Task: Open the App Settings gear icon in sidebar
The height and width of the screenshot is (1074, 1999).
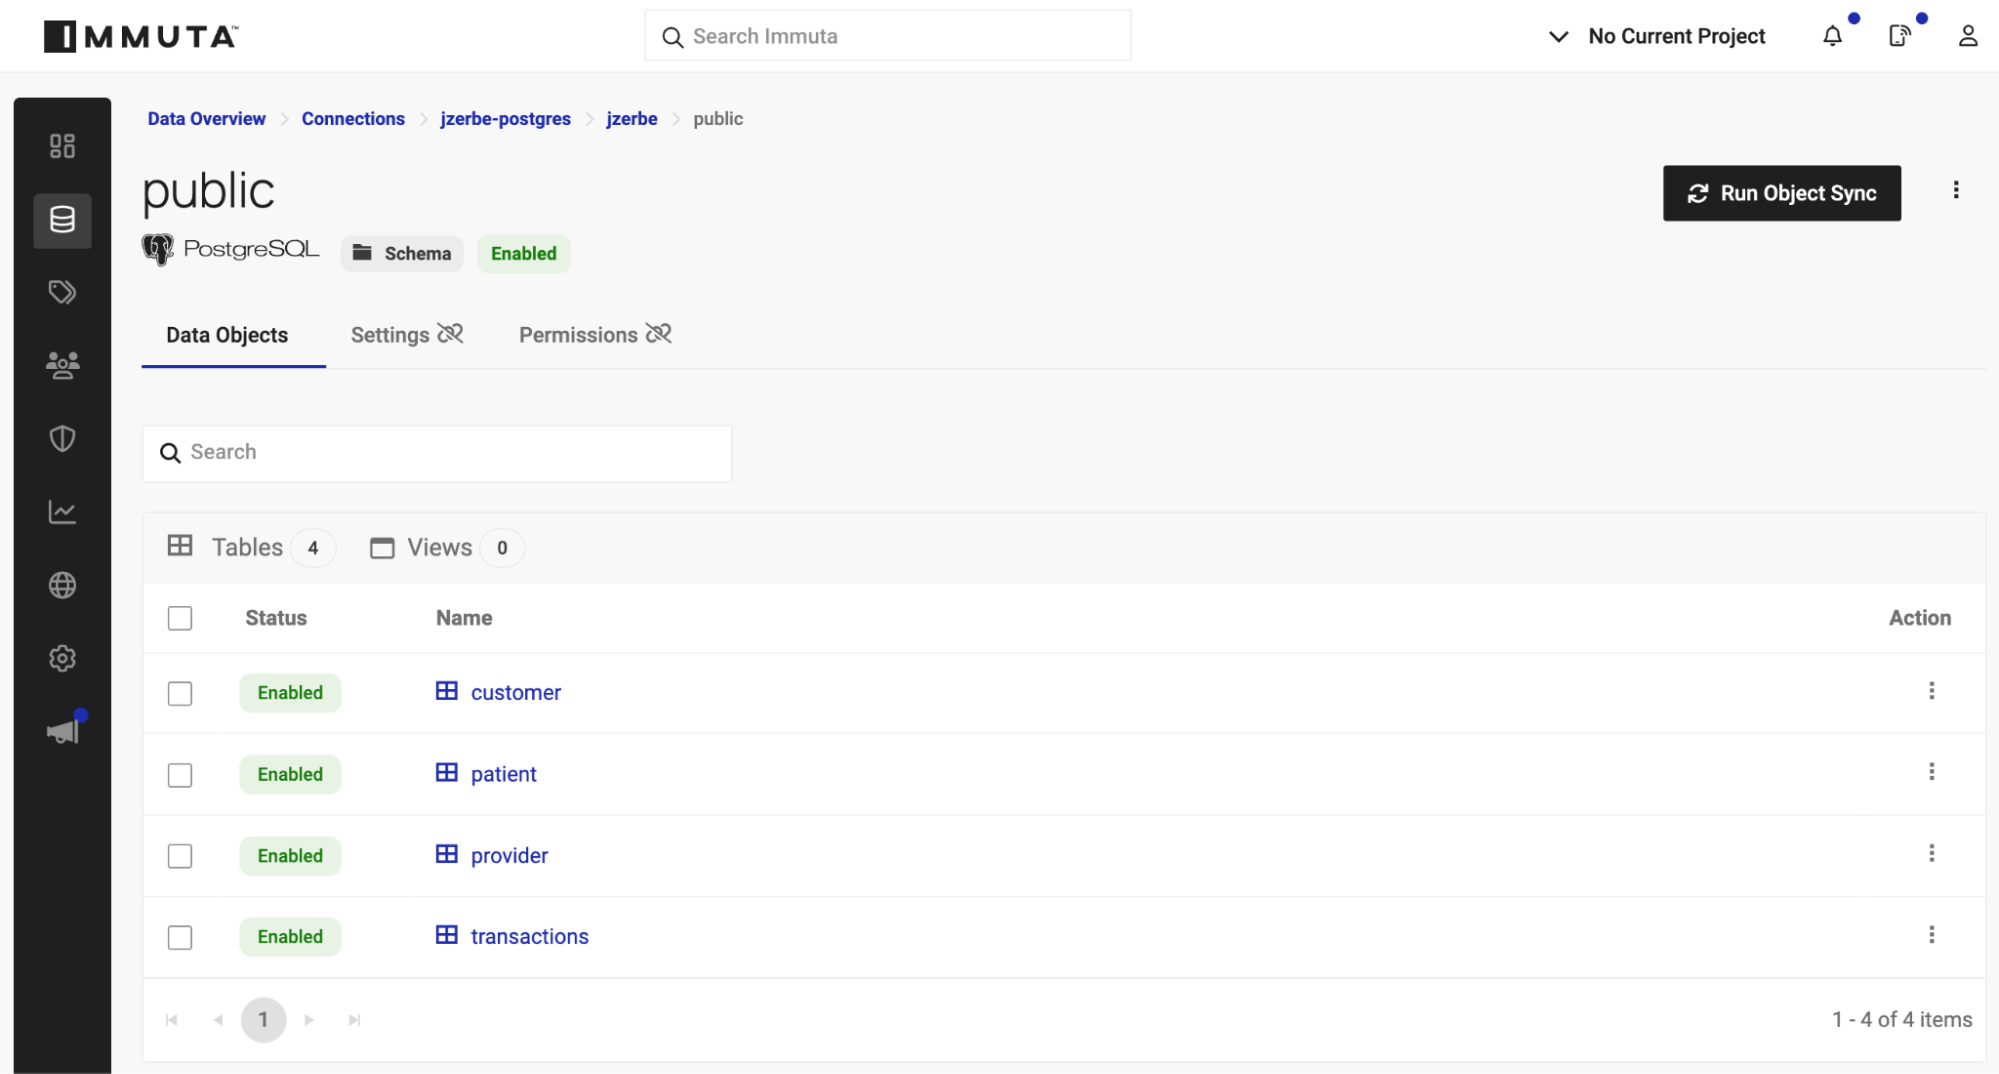Action: coord(62,658)
